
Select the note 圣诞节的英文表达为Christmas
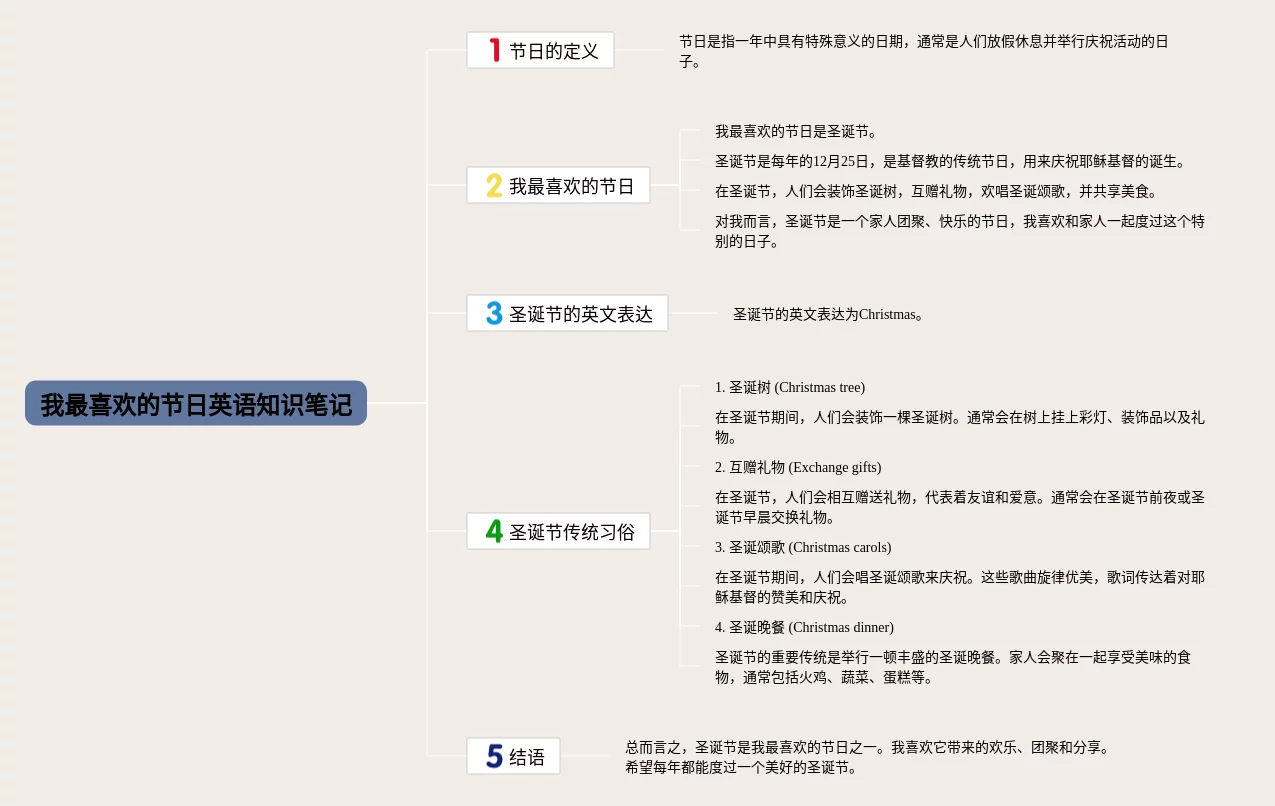(827, 314)
